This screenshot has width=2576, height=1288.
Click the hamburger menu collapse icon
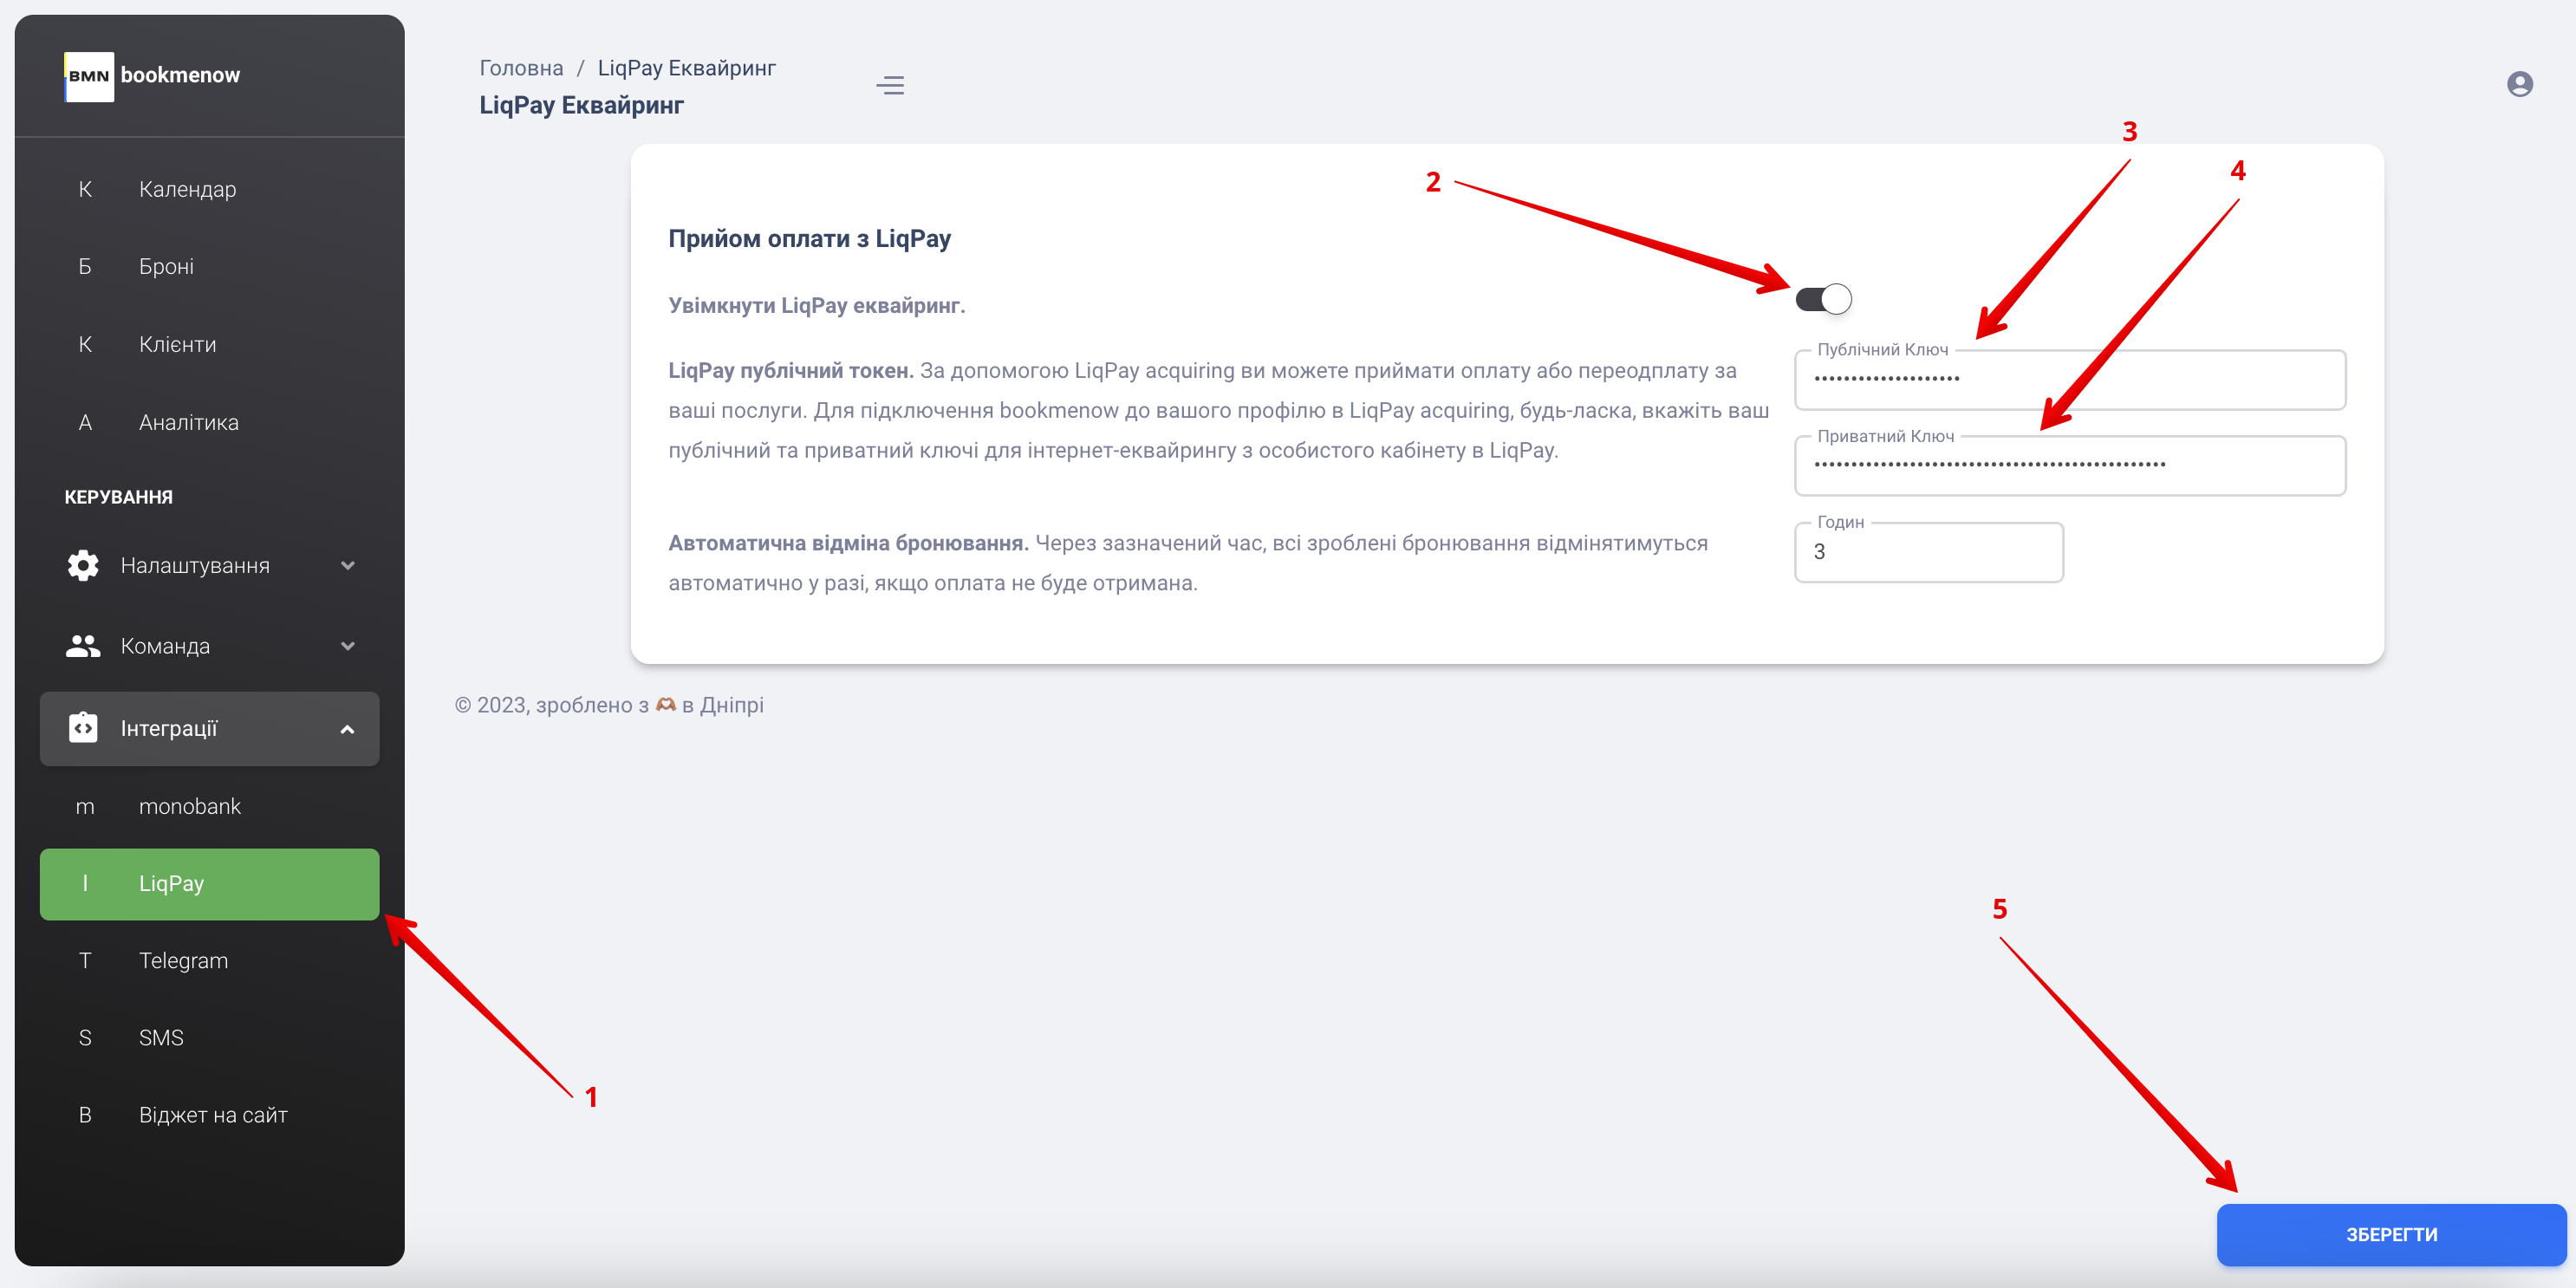(889, 85)
